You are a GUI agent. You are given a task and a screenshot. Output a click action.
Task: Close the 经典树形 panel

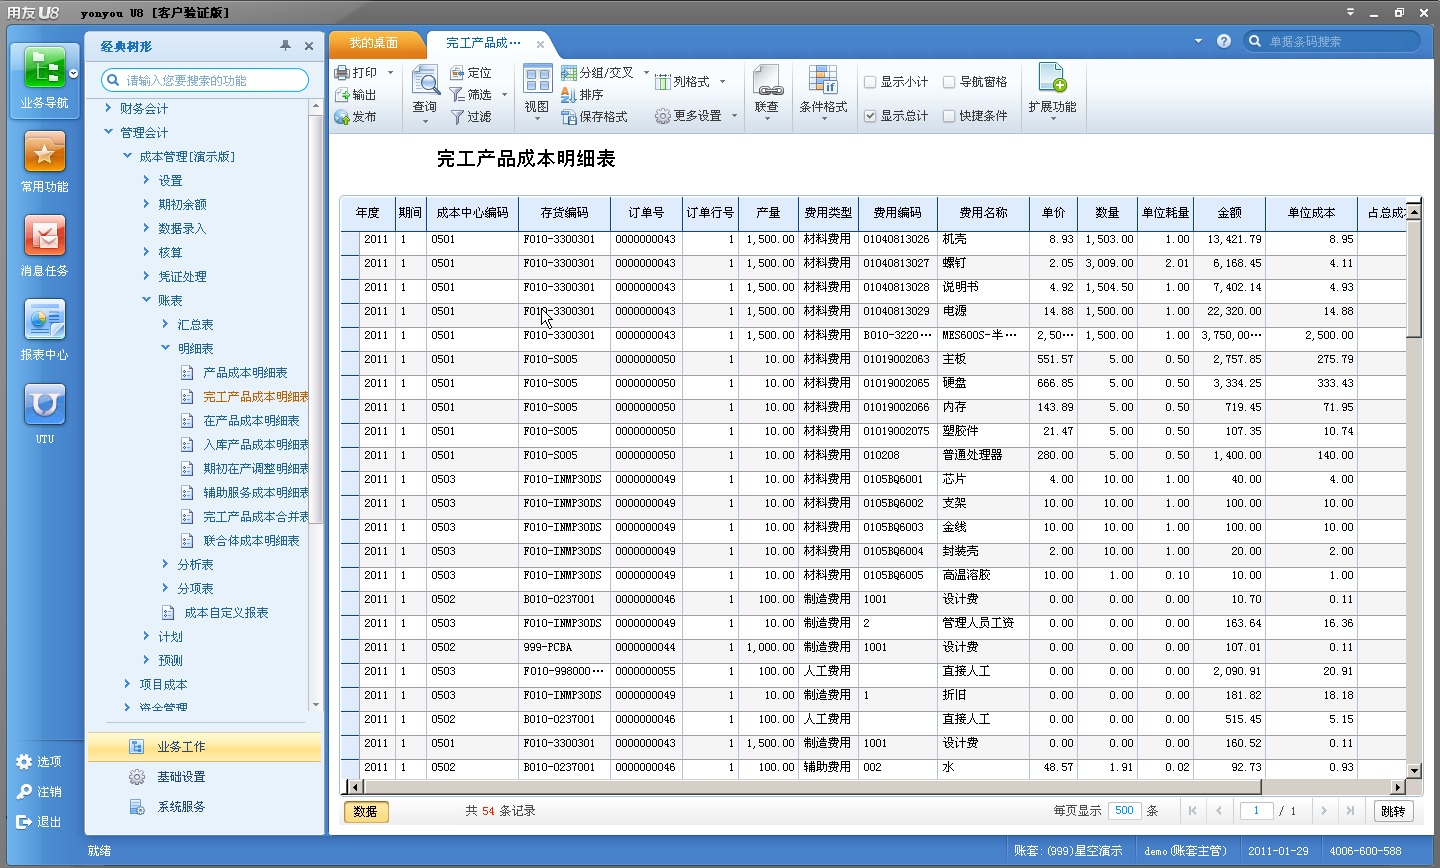click(309, 46)
